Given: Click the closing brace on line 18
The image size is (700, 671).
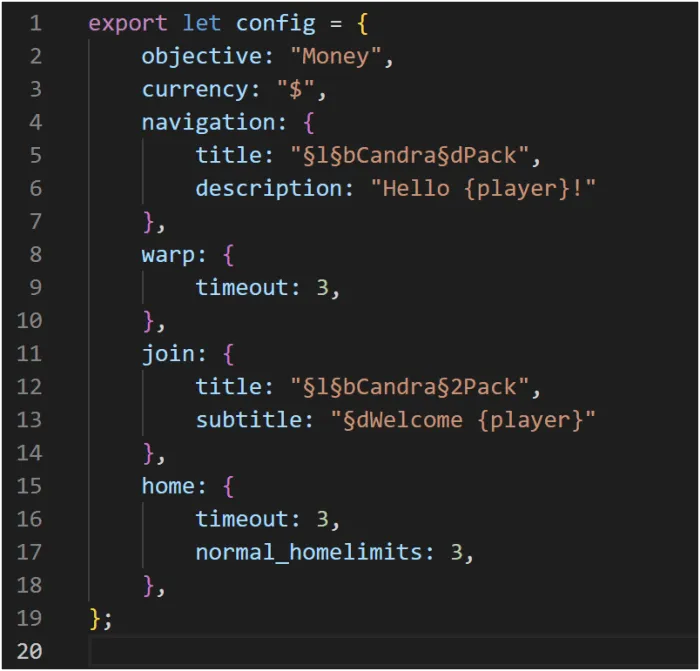Looking at the screenshot, I should pos(149,586).
